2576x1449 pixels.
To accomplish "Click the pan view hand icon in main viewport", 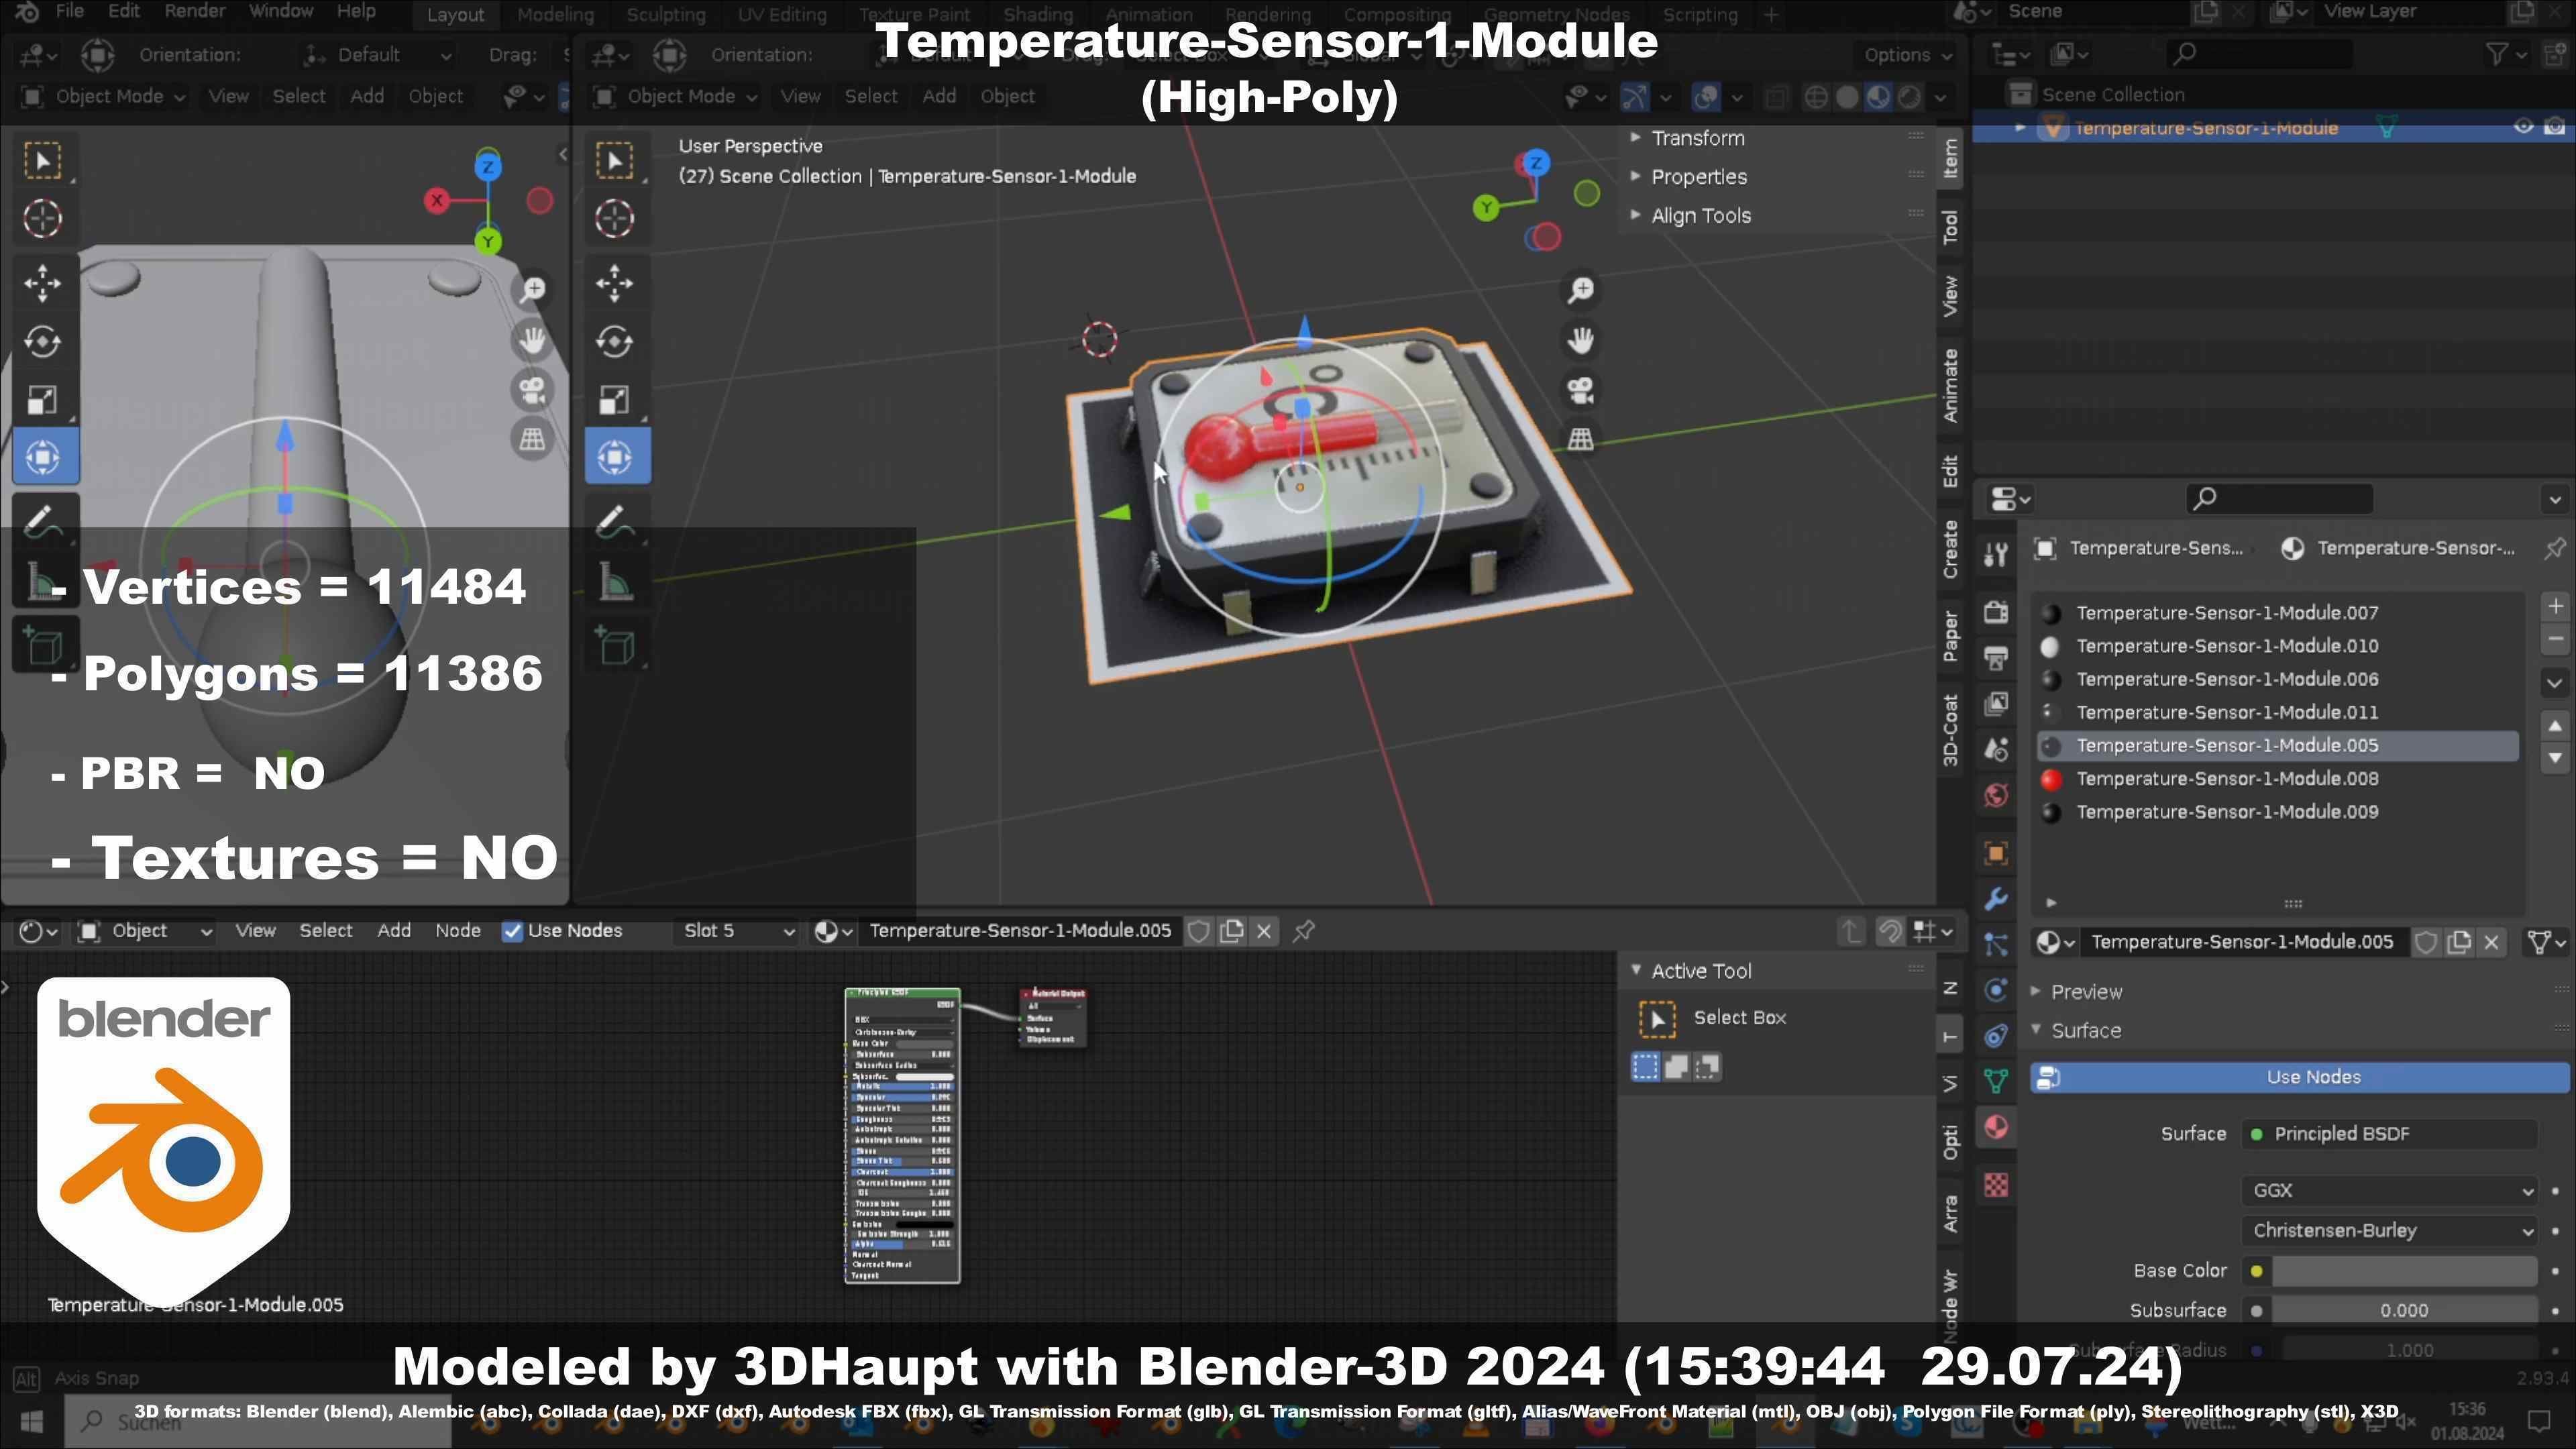I will pyautogui.click(x=1581, y=341).
